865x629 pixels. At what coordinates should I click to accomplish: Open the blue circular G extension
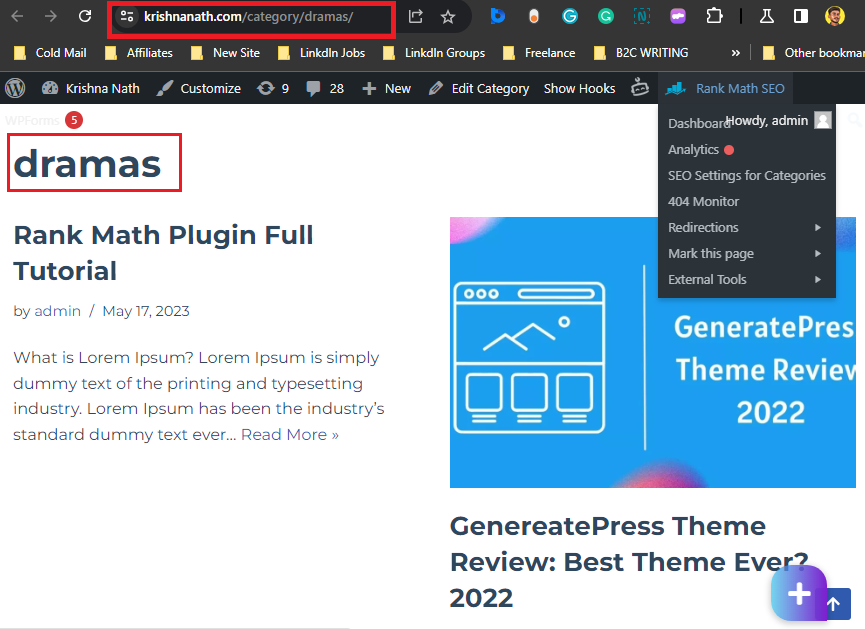click(569, 17)
